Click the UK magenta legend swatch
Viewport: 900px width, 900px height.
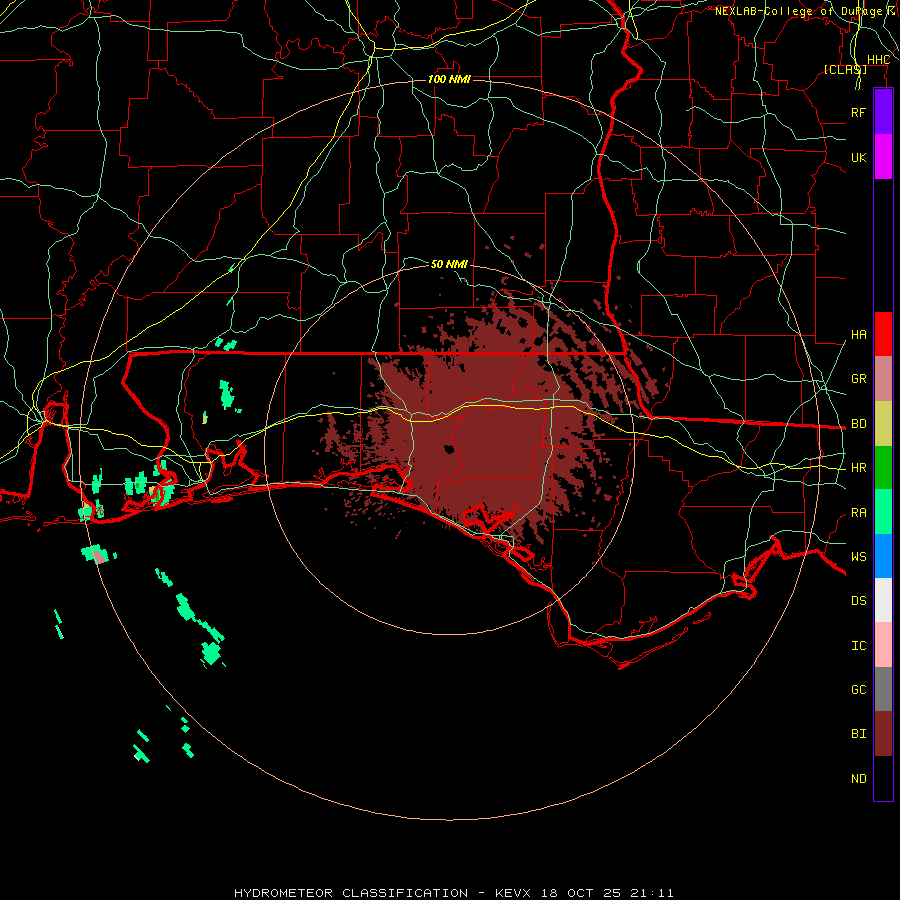click(x=883, y=157)
